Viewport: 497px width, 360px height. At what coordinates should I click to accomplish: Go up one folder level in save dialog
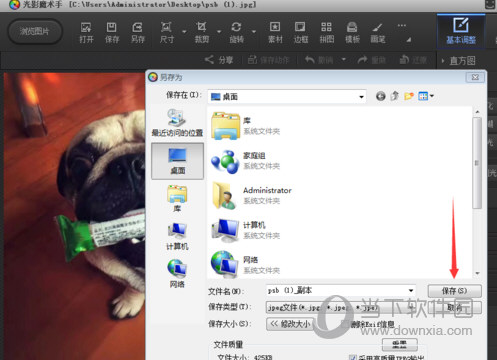(x=395, y=96)
